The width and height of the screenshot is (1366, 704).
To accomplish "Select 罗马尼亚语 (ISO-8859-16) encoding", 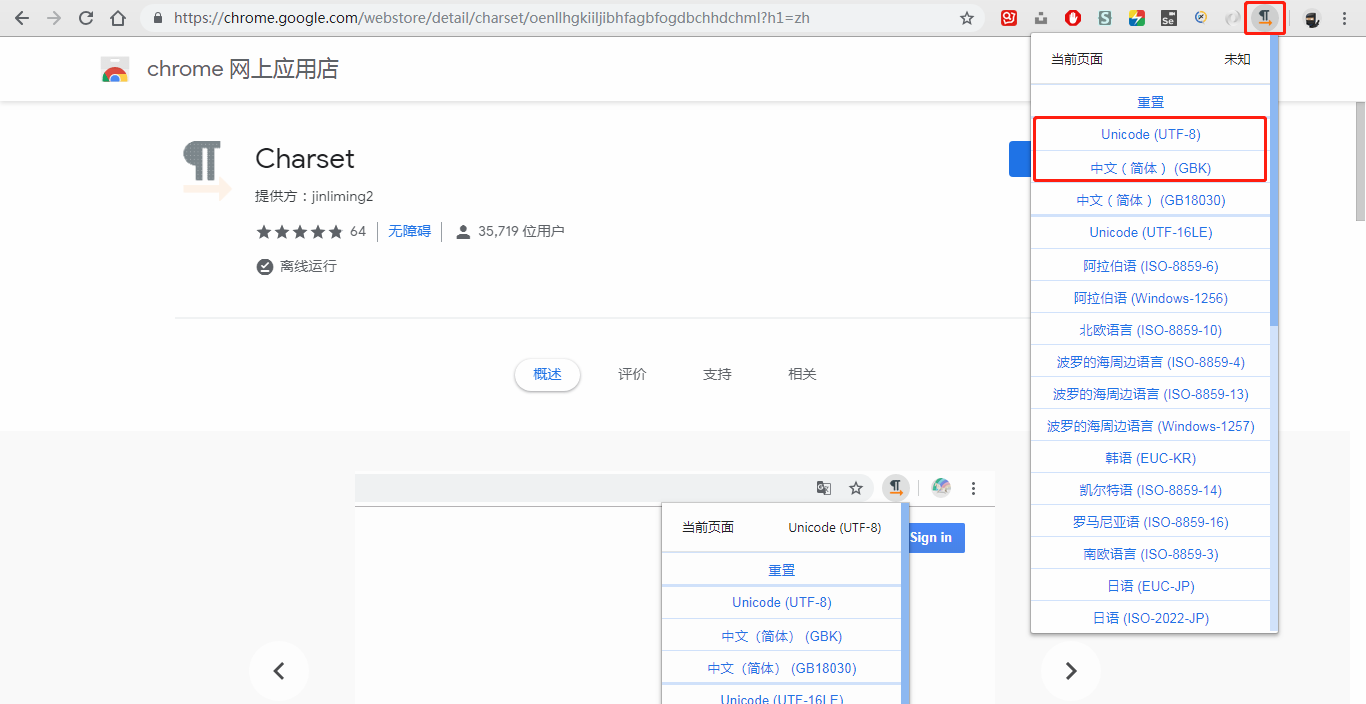I will [x=1150, y=522].
